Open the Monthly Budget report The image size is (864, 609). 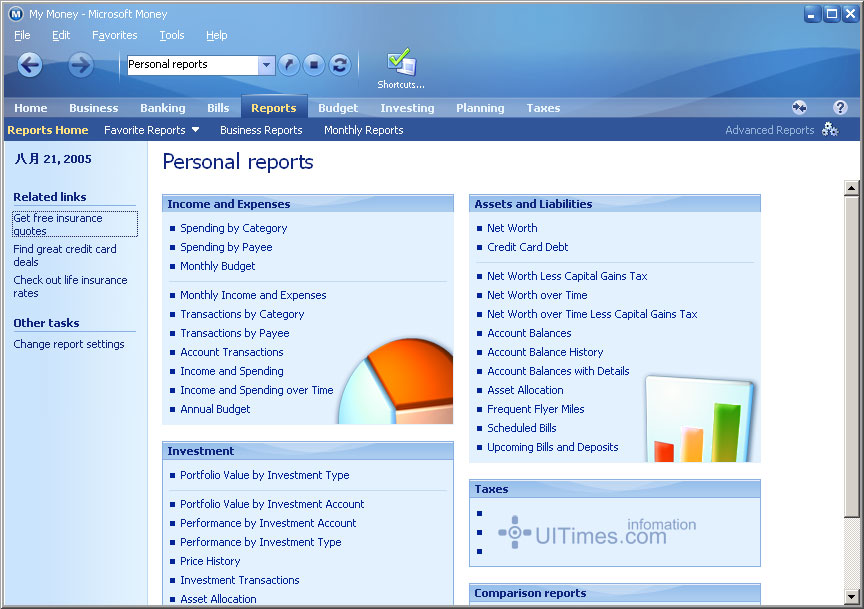pyautogui.click(x=218, y=266)
